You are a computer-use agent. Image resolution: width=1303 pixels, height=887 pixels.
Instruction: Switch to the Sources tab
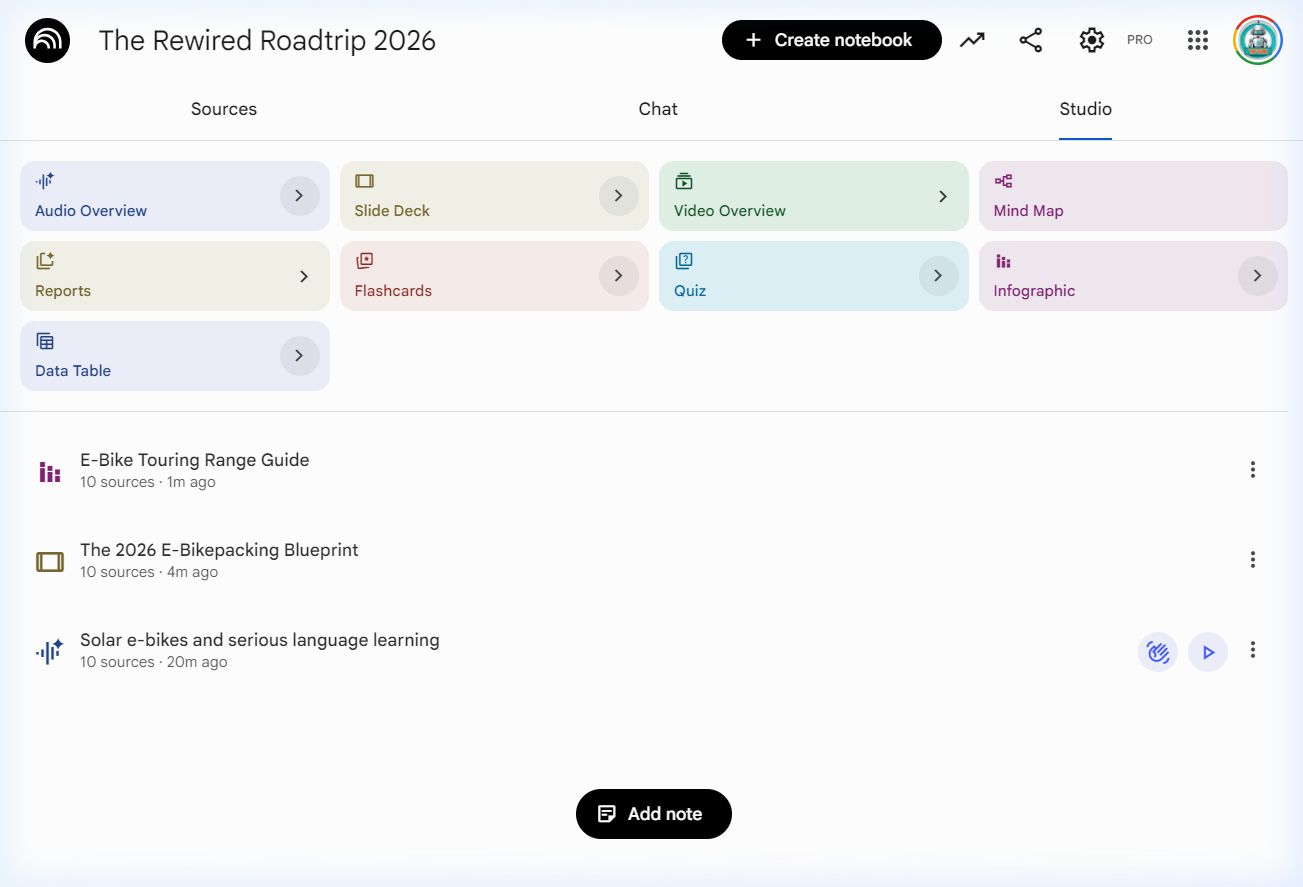[224, 109]
